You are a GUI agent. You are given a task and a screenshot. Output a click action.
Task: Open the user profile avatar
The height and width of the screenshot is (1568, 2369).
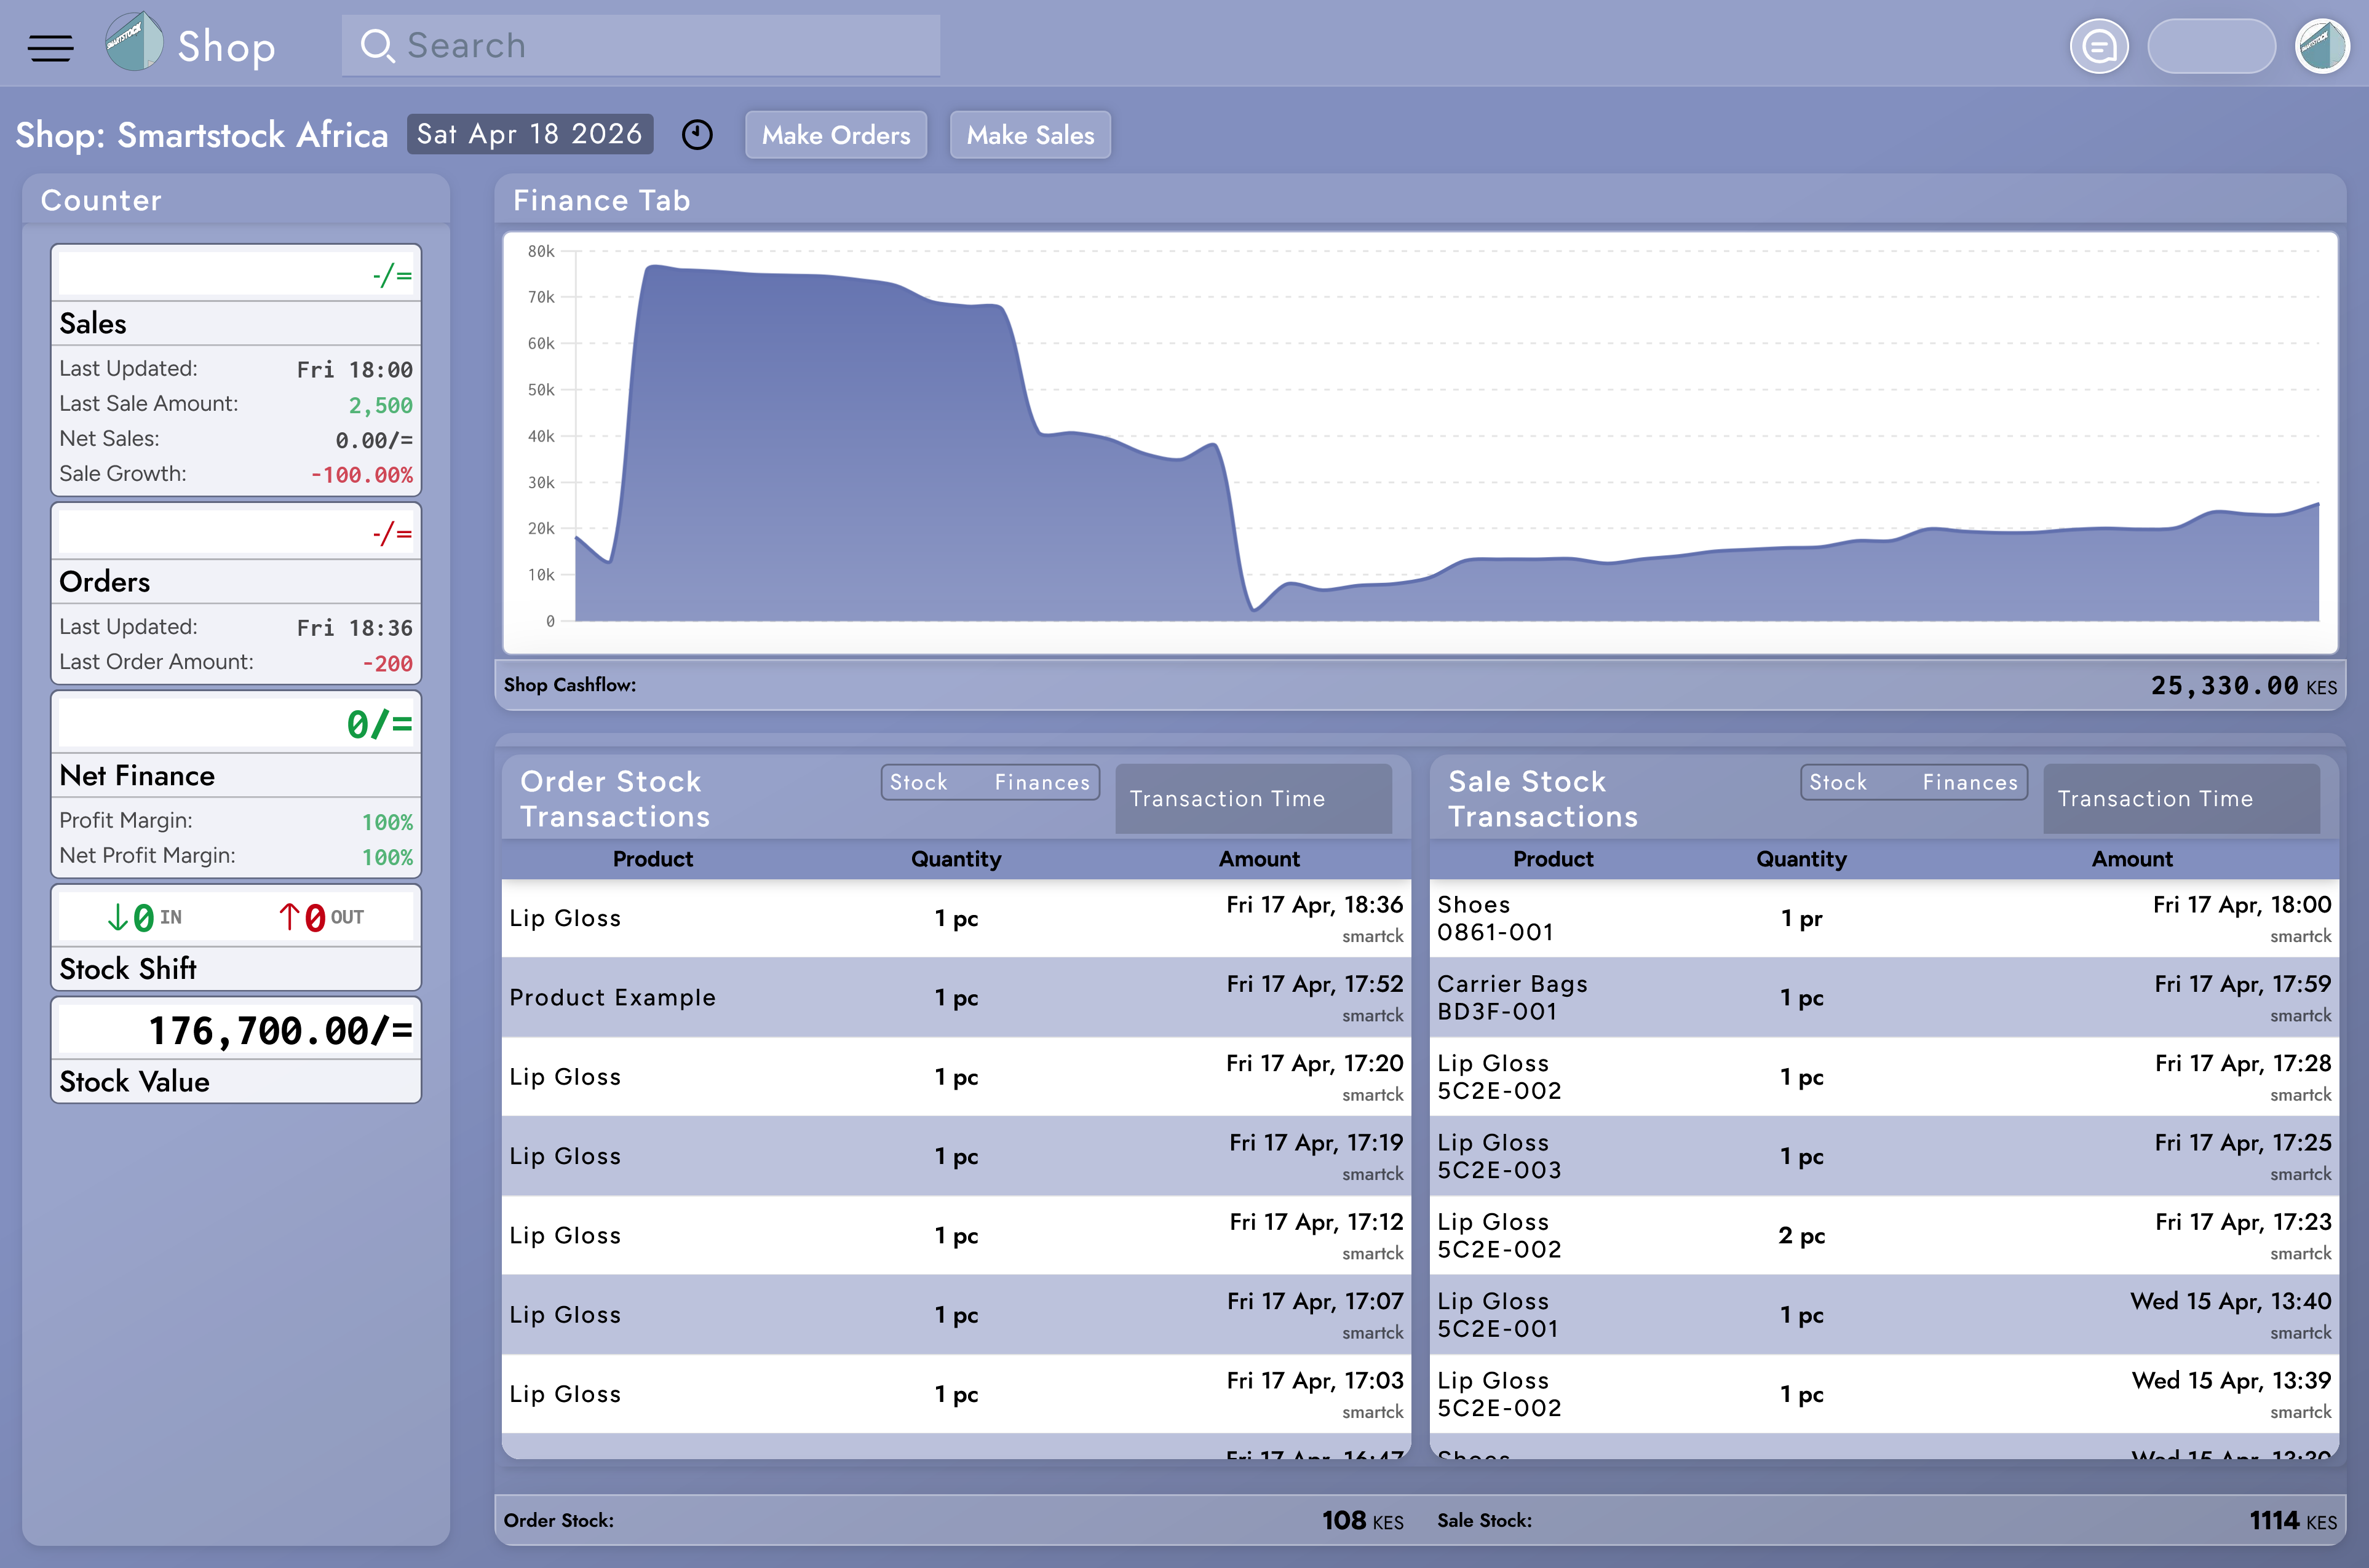(x=2322, y=47)
